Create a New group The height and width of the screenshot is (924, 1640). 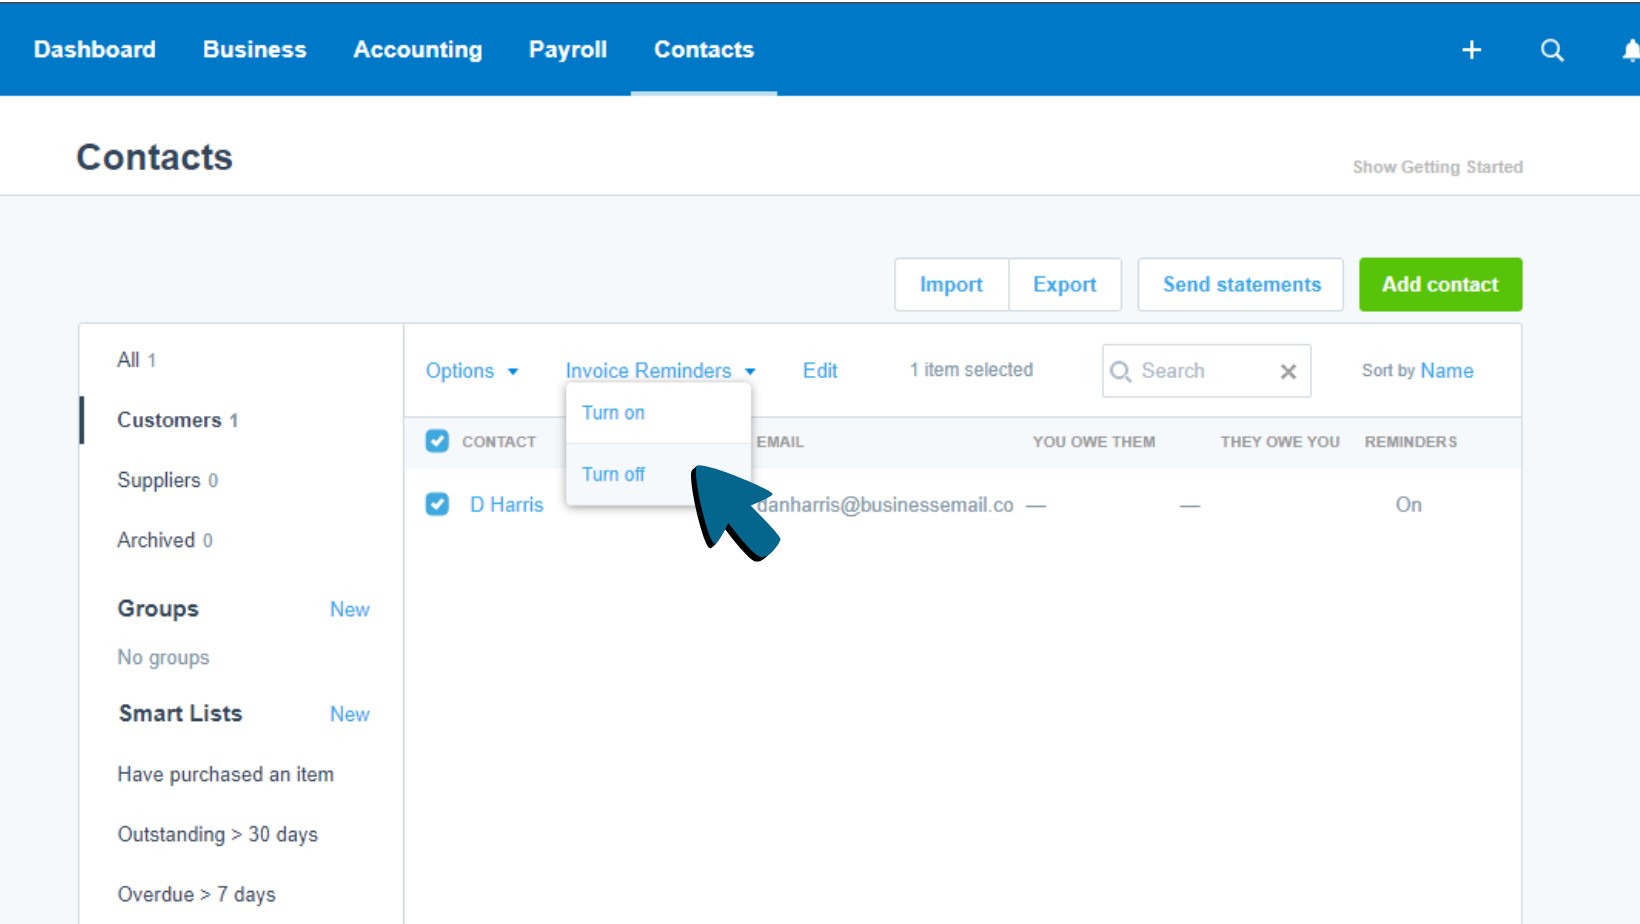(x=349, y=609)
